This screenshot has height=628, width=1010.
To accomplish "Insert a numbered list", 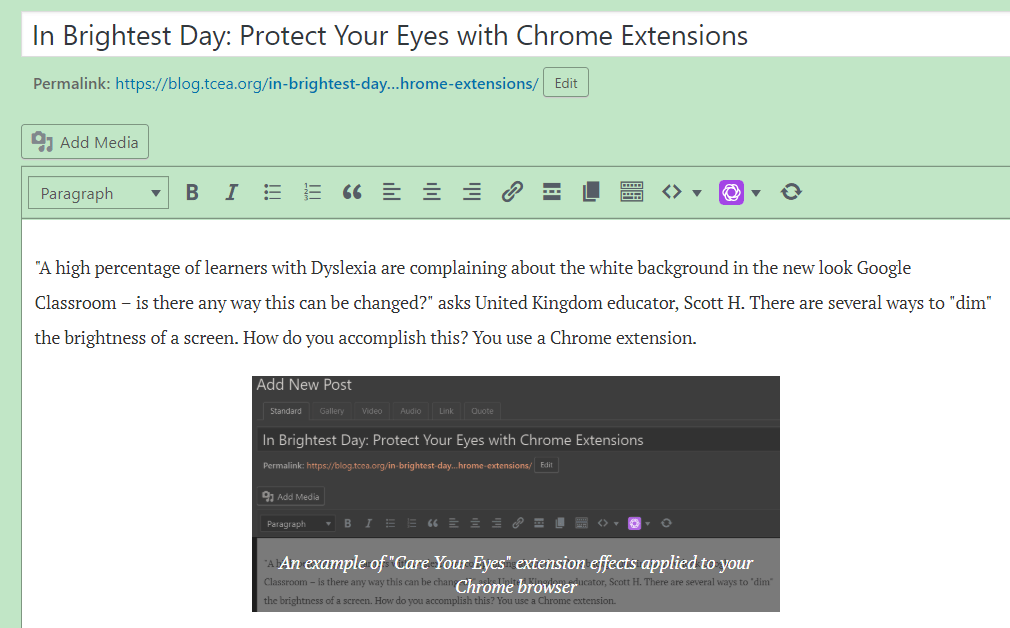I will (312, 192).
